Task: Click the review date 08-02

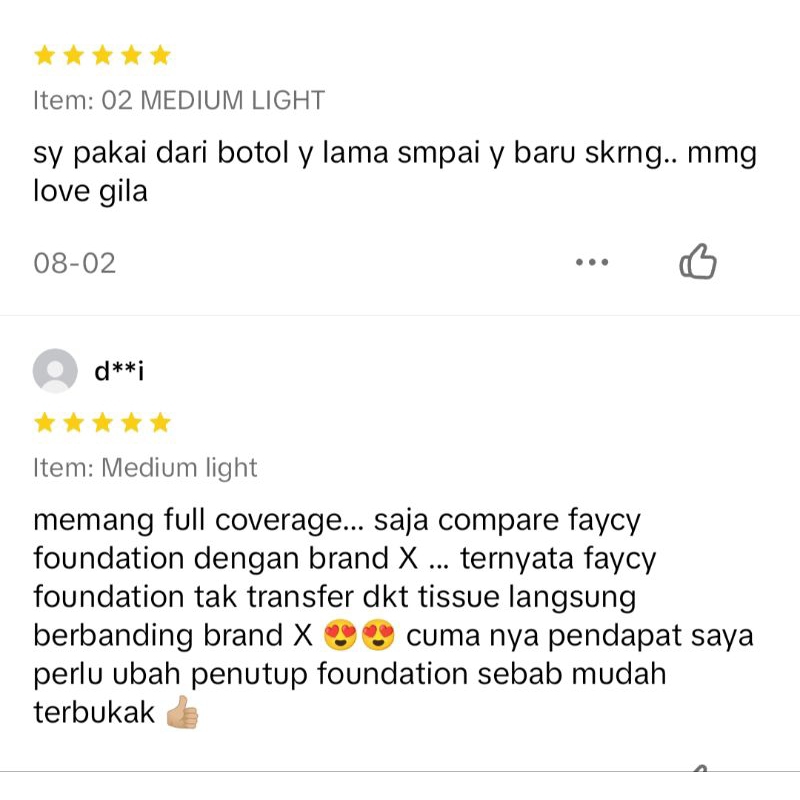Action: click(x=74, y=263)
